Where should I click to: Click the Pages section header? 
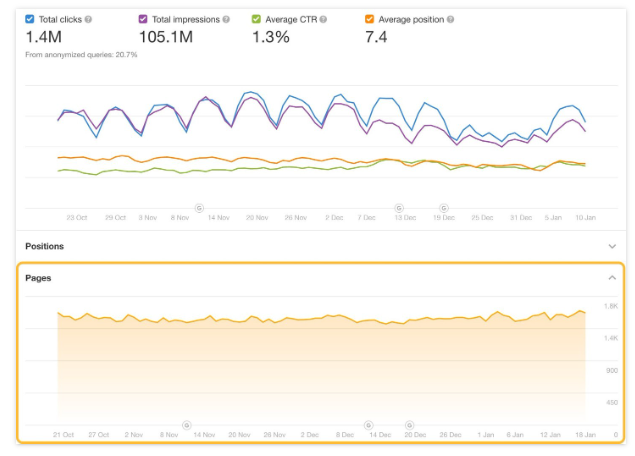[x=38, y=278]
